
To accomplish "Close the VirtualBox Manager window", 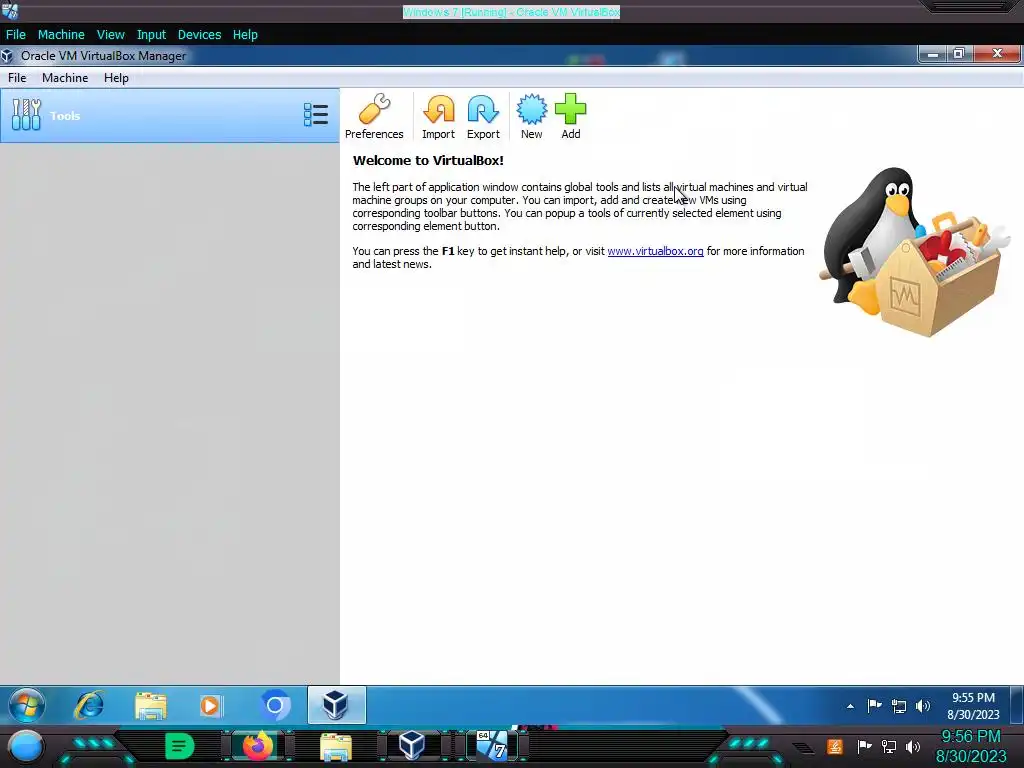I will [x=997, y=54].
